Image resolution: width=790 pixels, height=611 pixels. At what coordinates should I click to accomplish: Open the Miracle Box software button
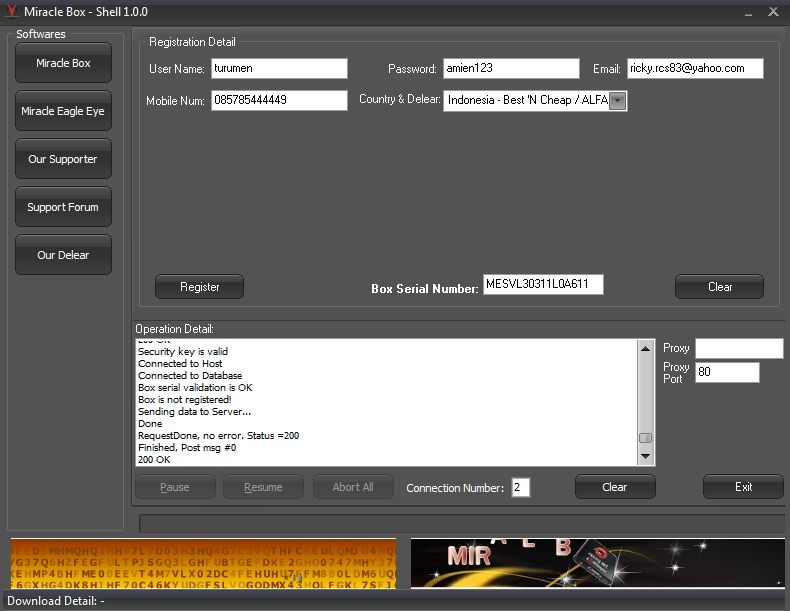pos(63,63)
